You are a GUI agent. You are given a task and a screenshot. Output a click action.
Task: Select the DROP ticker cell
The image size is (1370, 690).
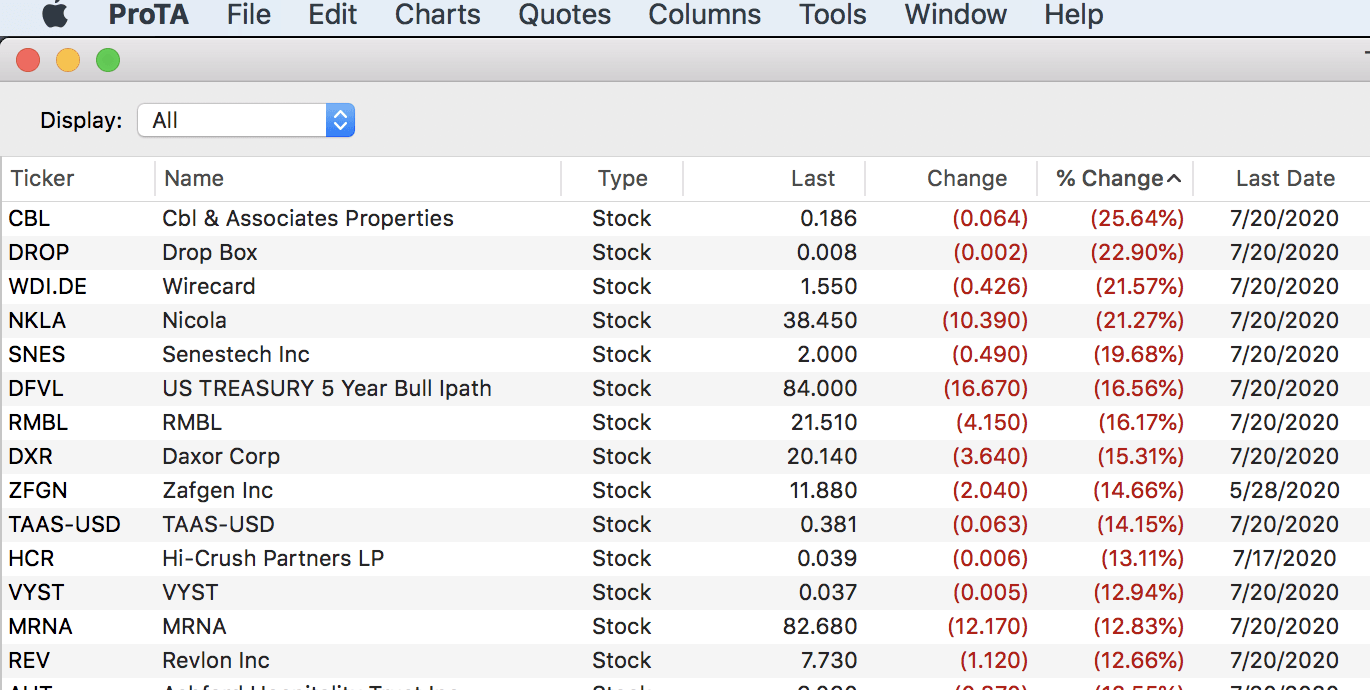[x=39, y=252]
